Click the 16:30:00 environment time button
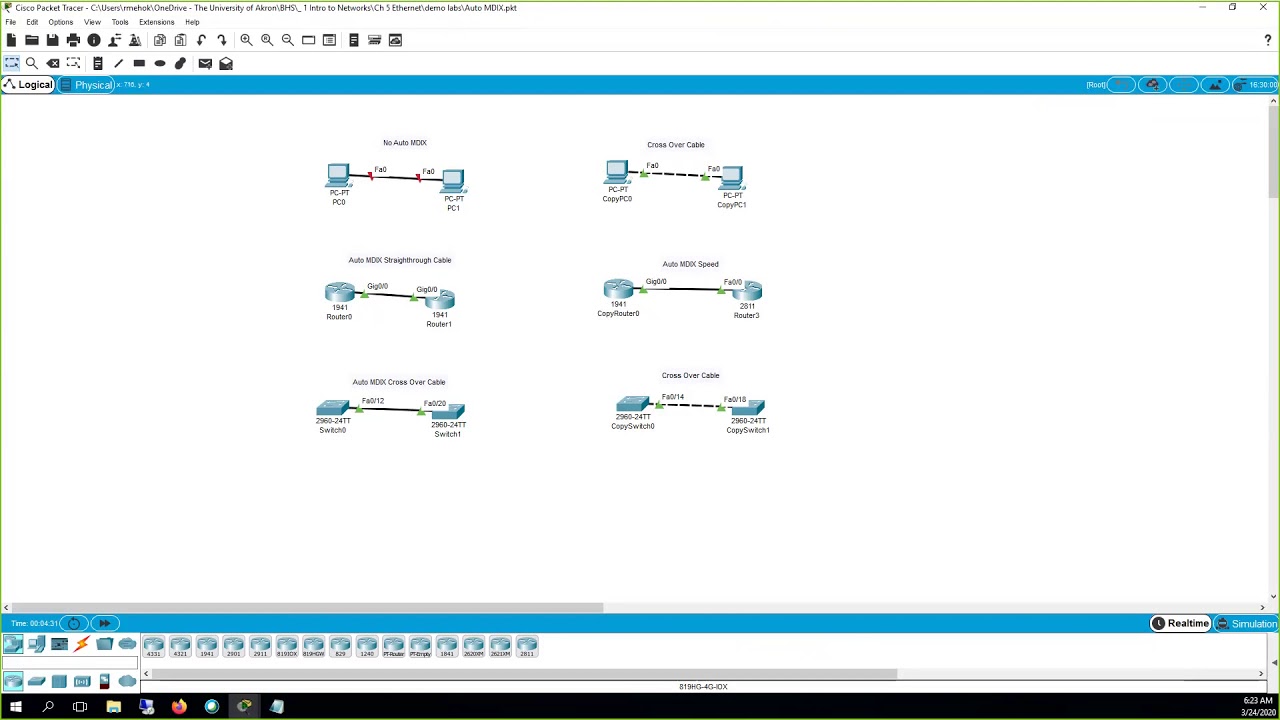The height and width of the screenshot is (720, 1280). click(1256, 85)
